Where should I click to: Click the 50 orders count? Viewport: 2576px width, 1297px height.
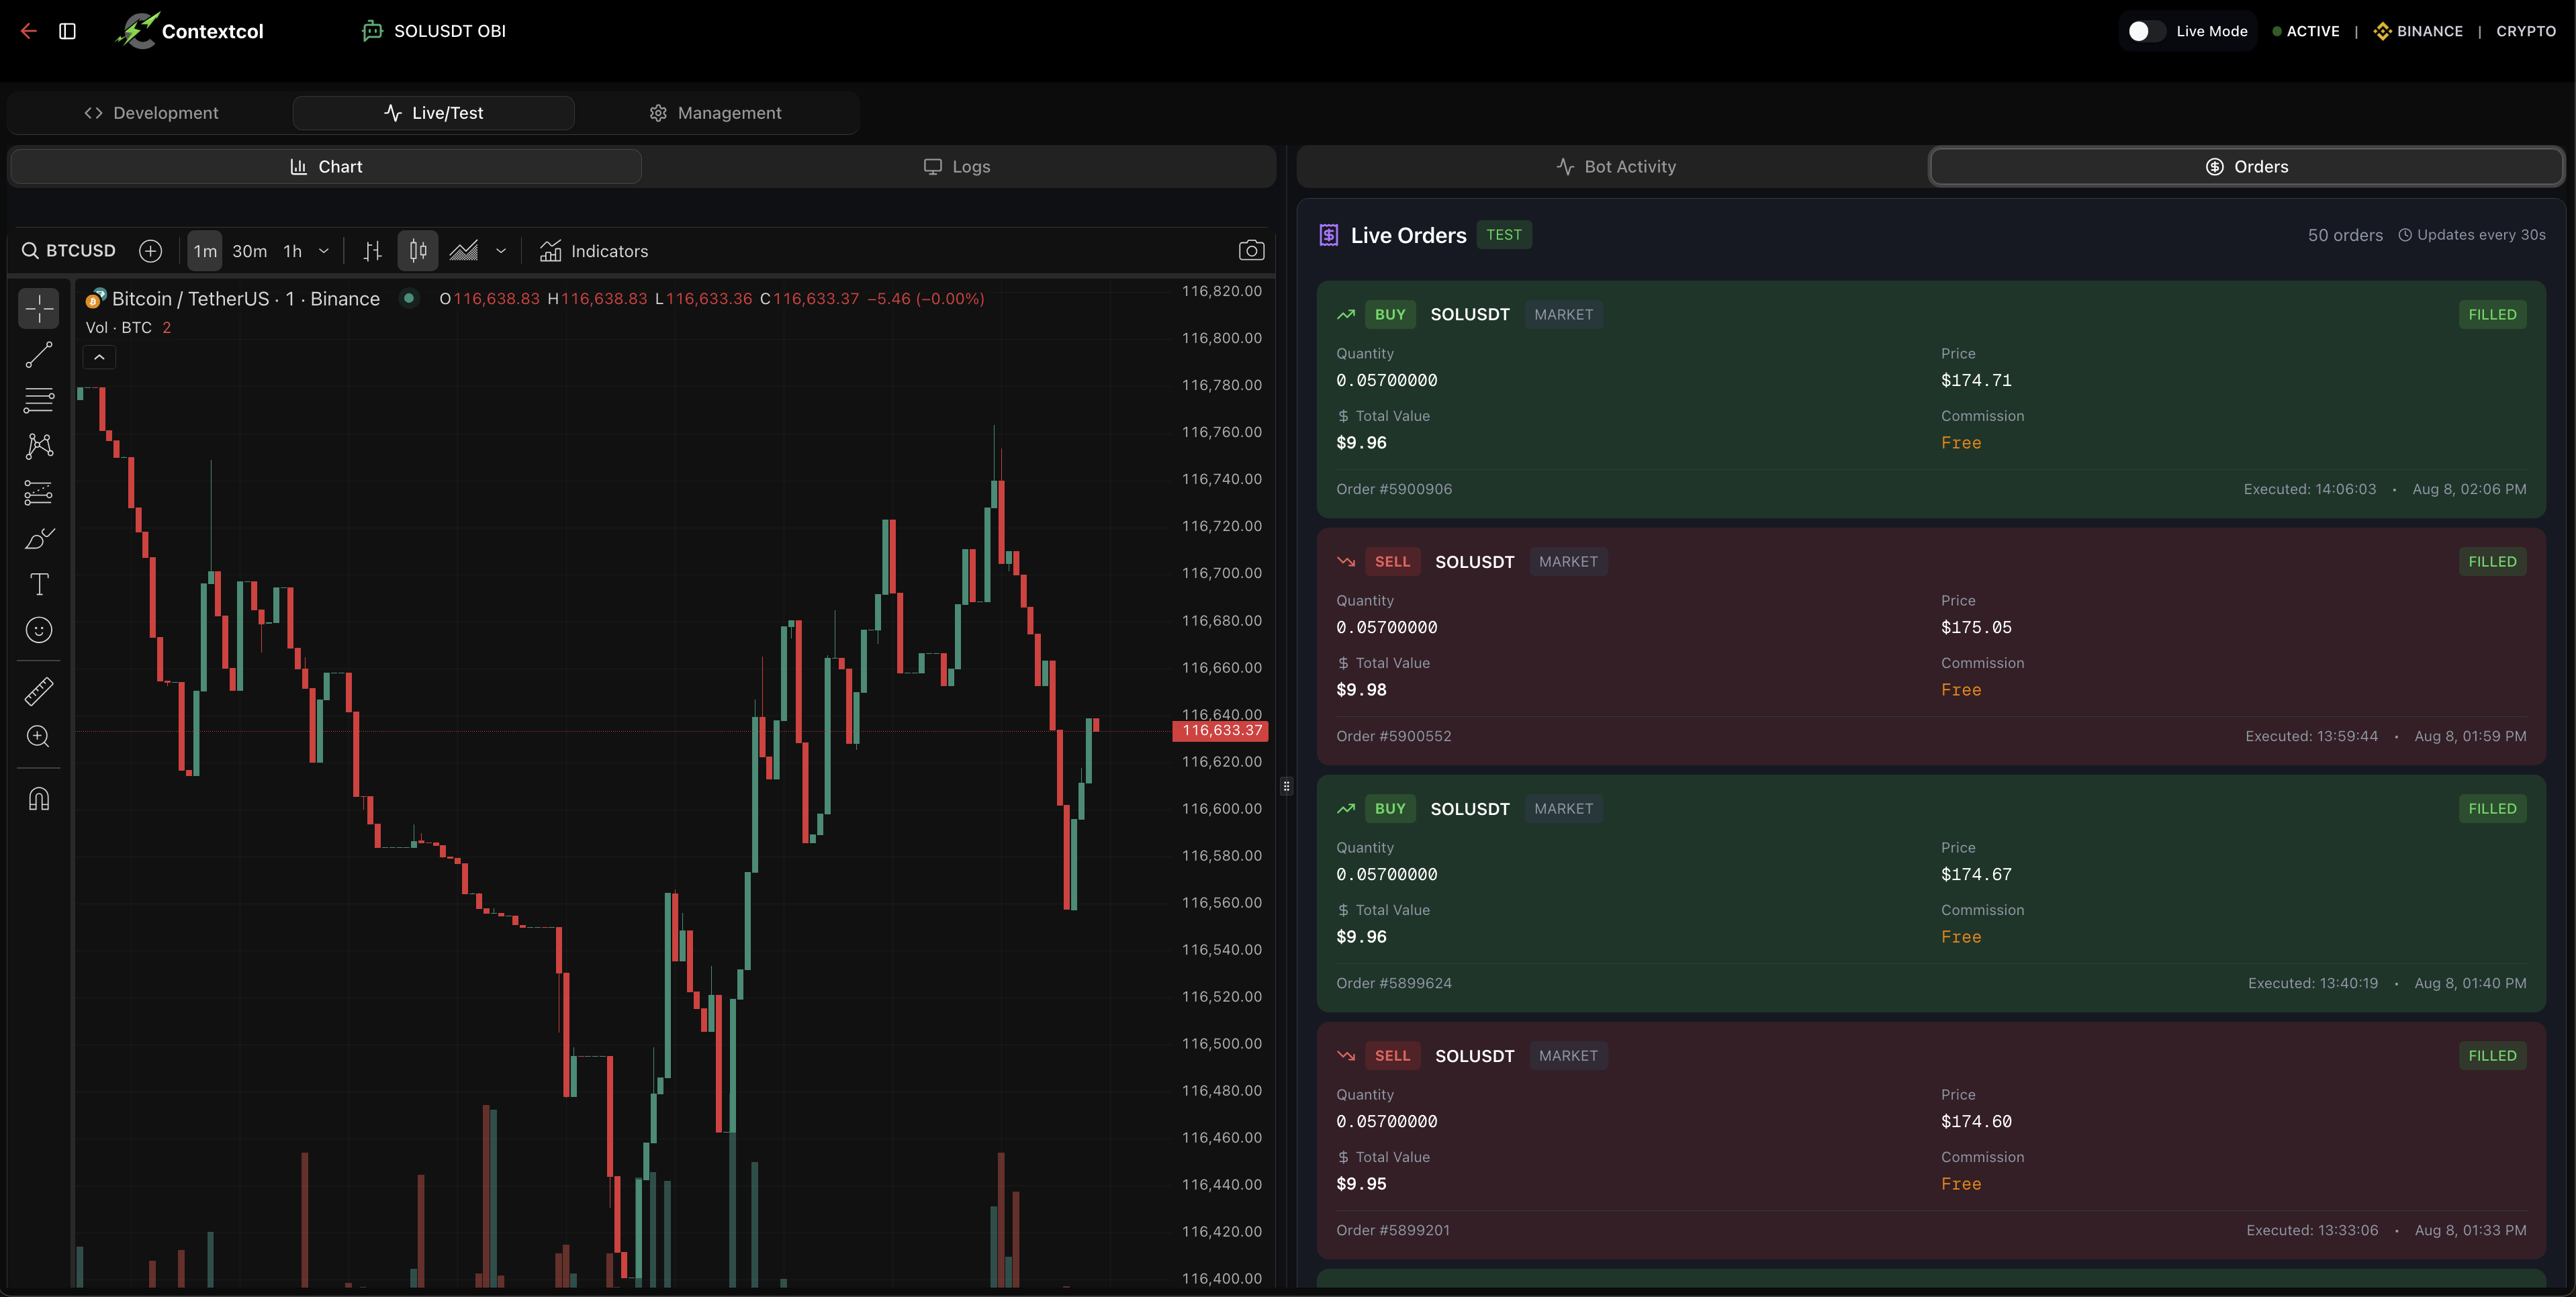[x=2345, y=235]
